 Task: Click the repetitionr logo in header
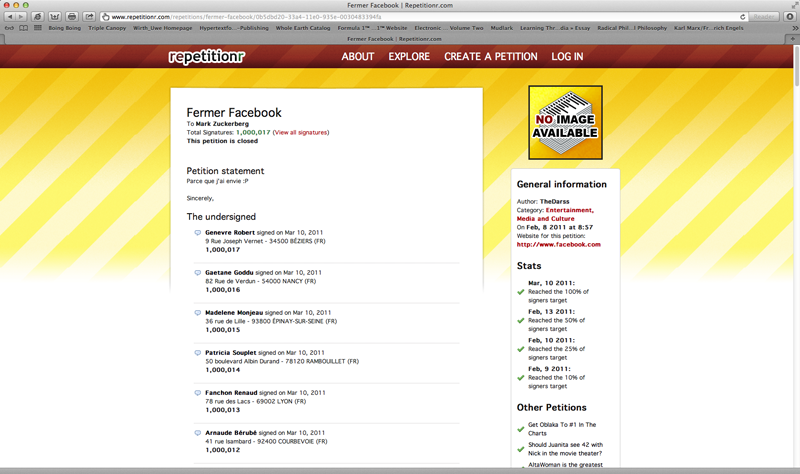pos(206,57)
